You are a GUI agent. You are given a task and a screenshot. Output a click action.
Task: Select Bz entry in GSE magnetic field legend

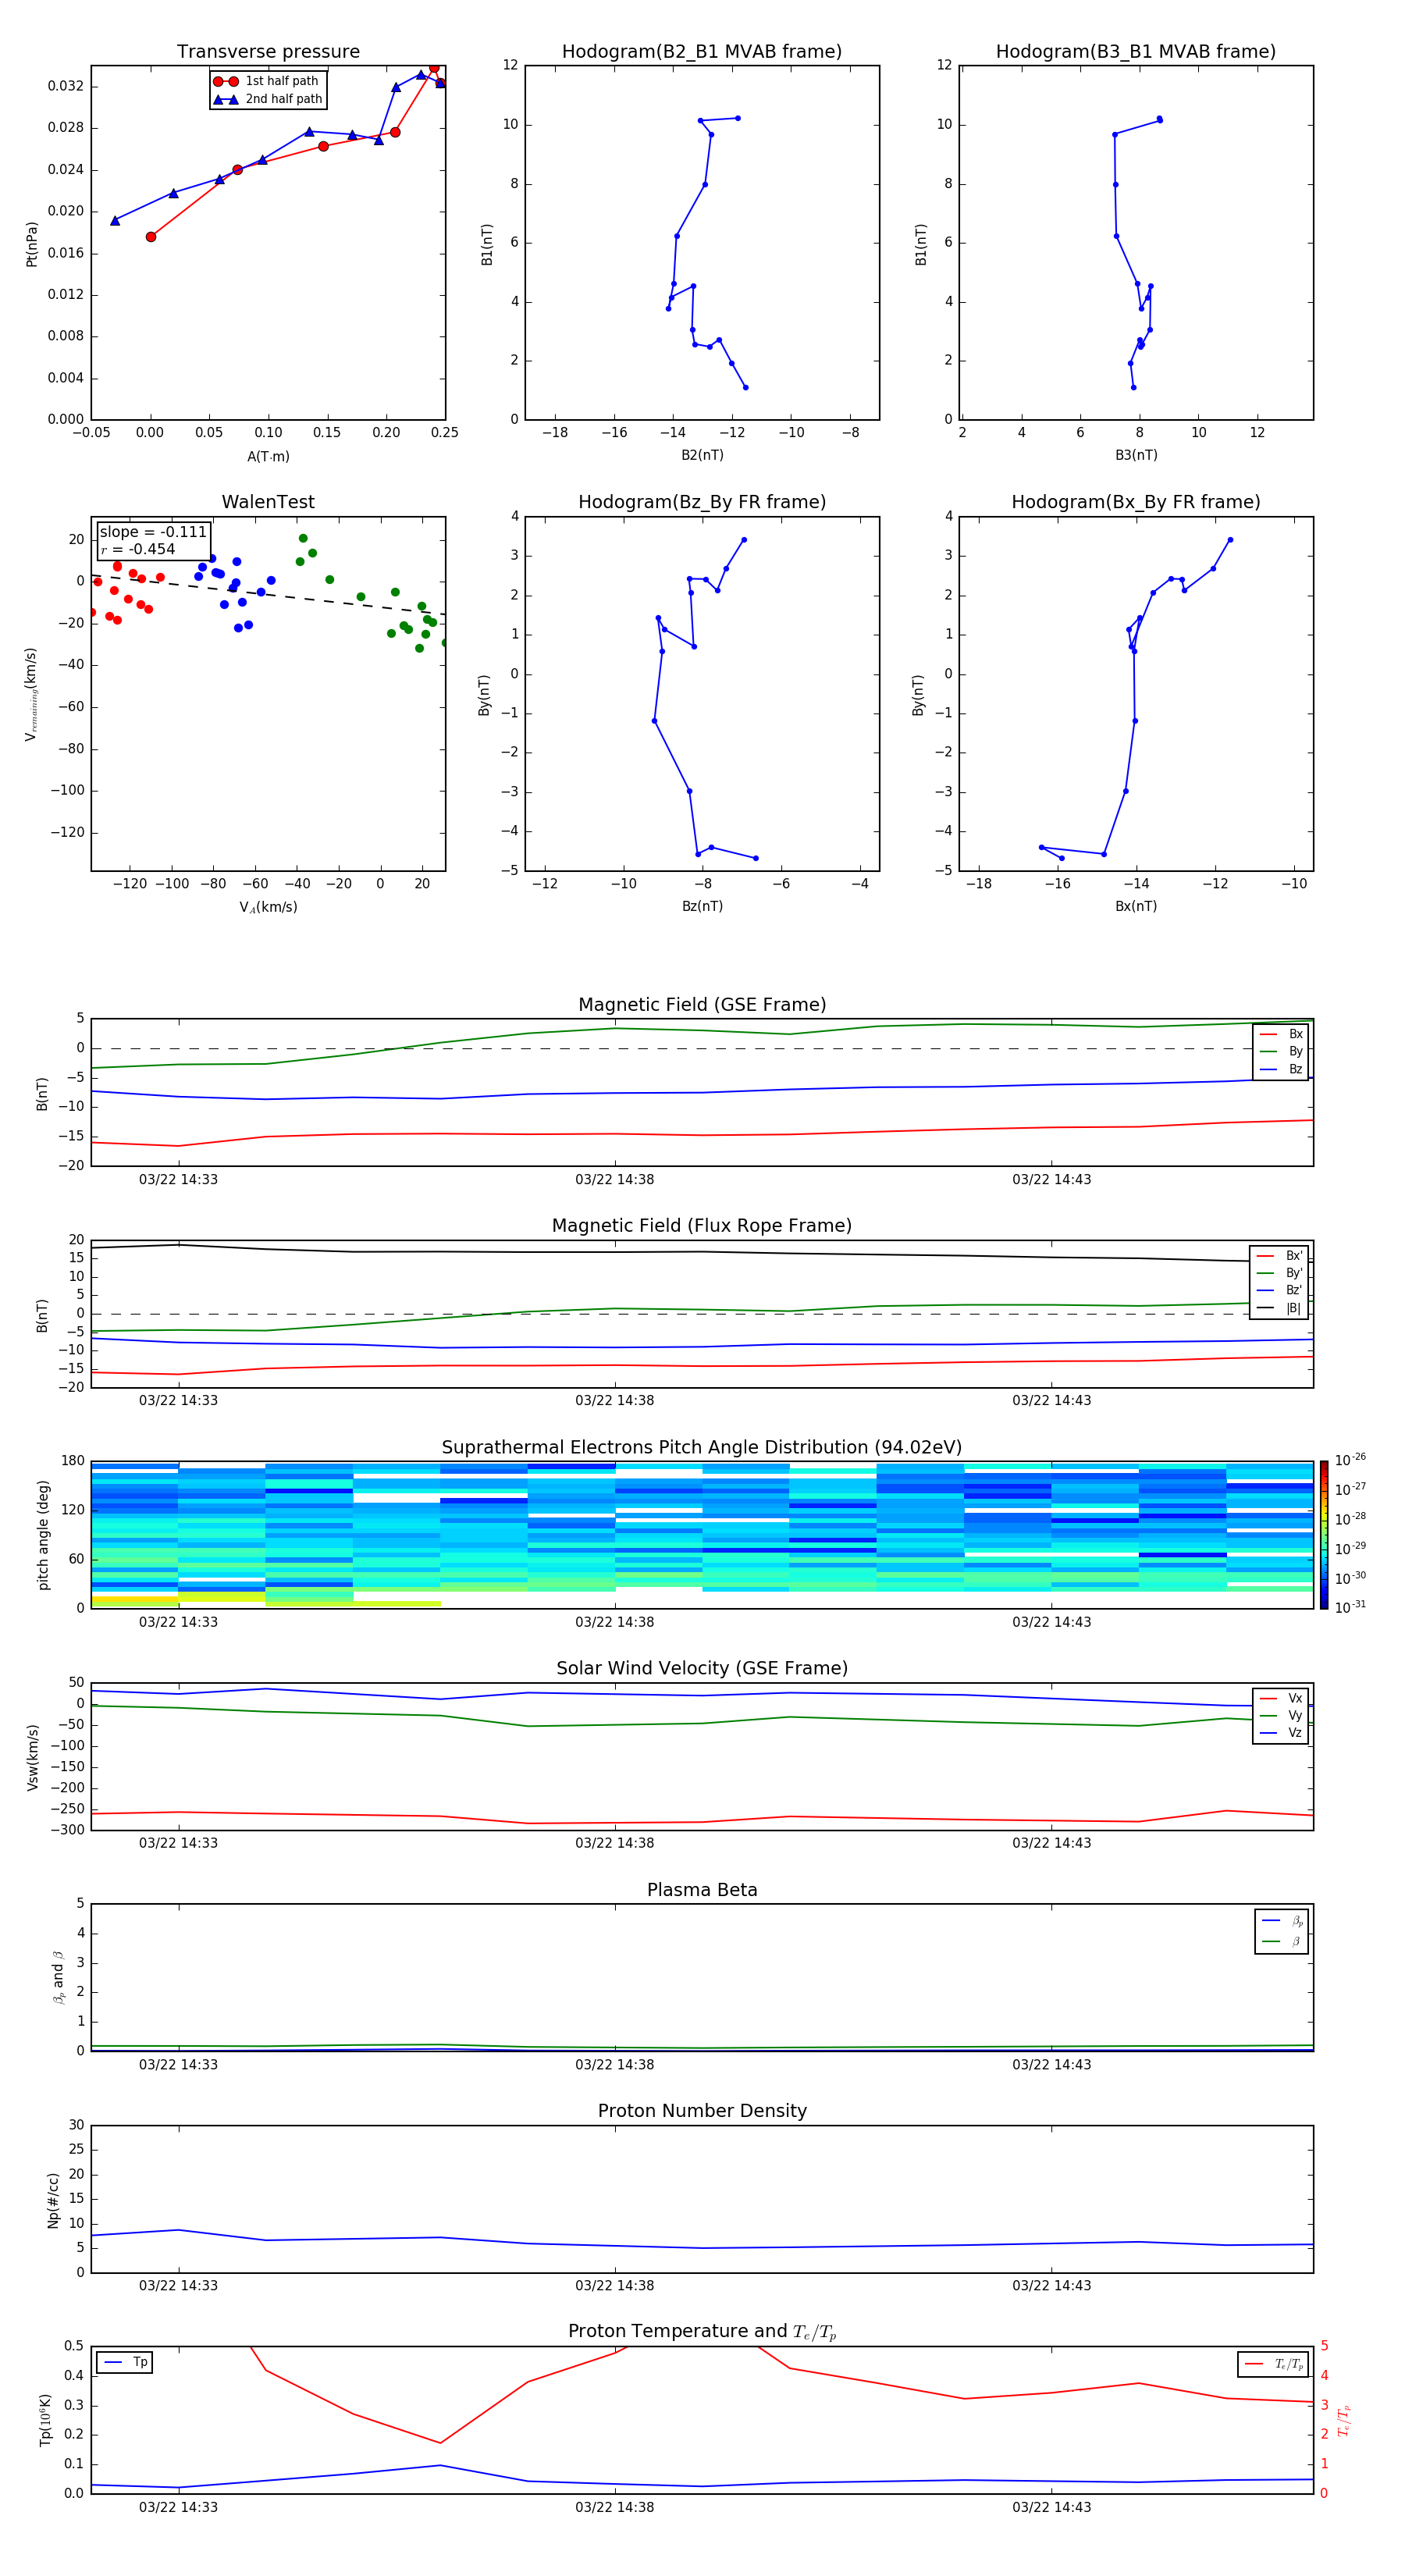[x=1281, y=1069]
